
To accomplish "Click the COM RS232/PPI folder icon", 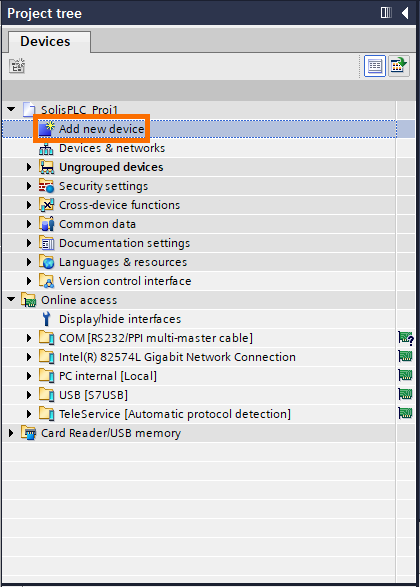I will coord(47,338).
